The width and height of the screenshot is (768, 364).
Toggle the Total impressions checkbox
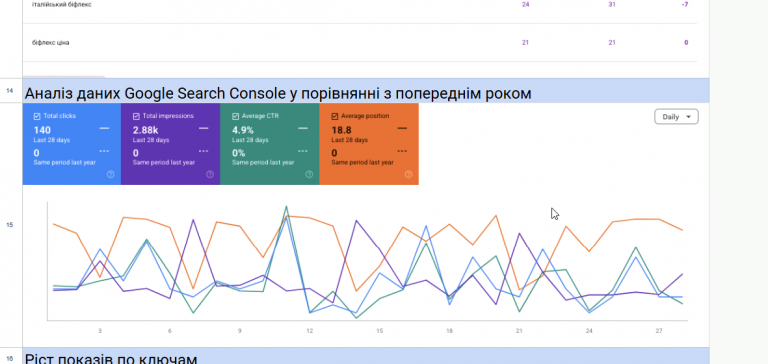(x=136, y=117)
